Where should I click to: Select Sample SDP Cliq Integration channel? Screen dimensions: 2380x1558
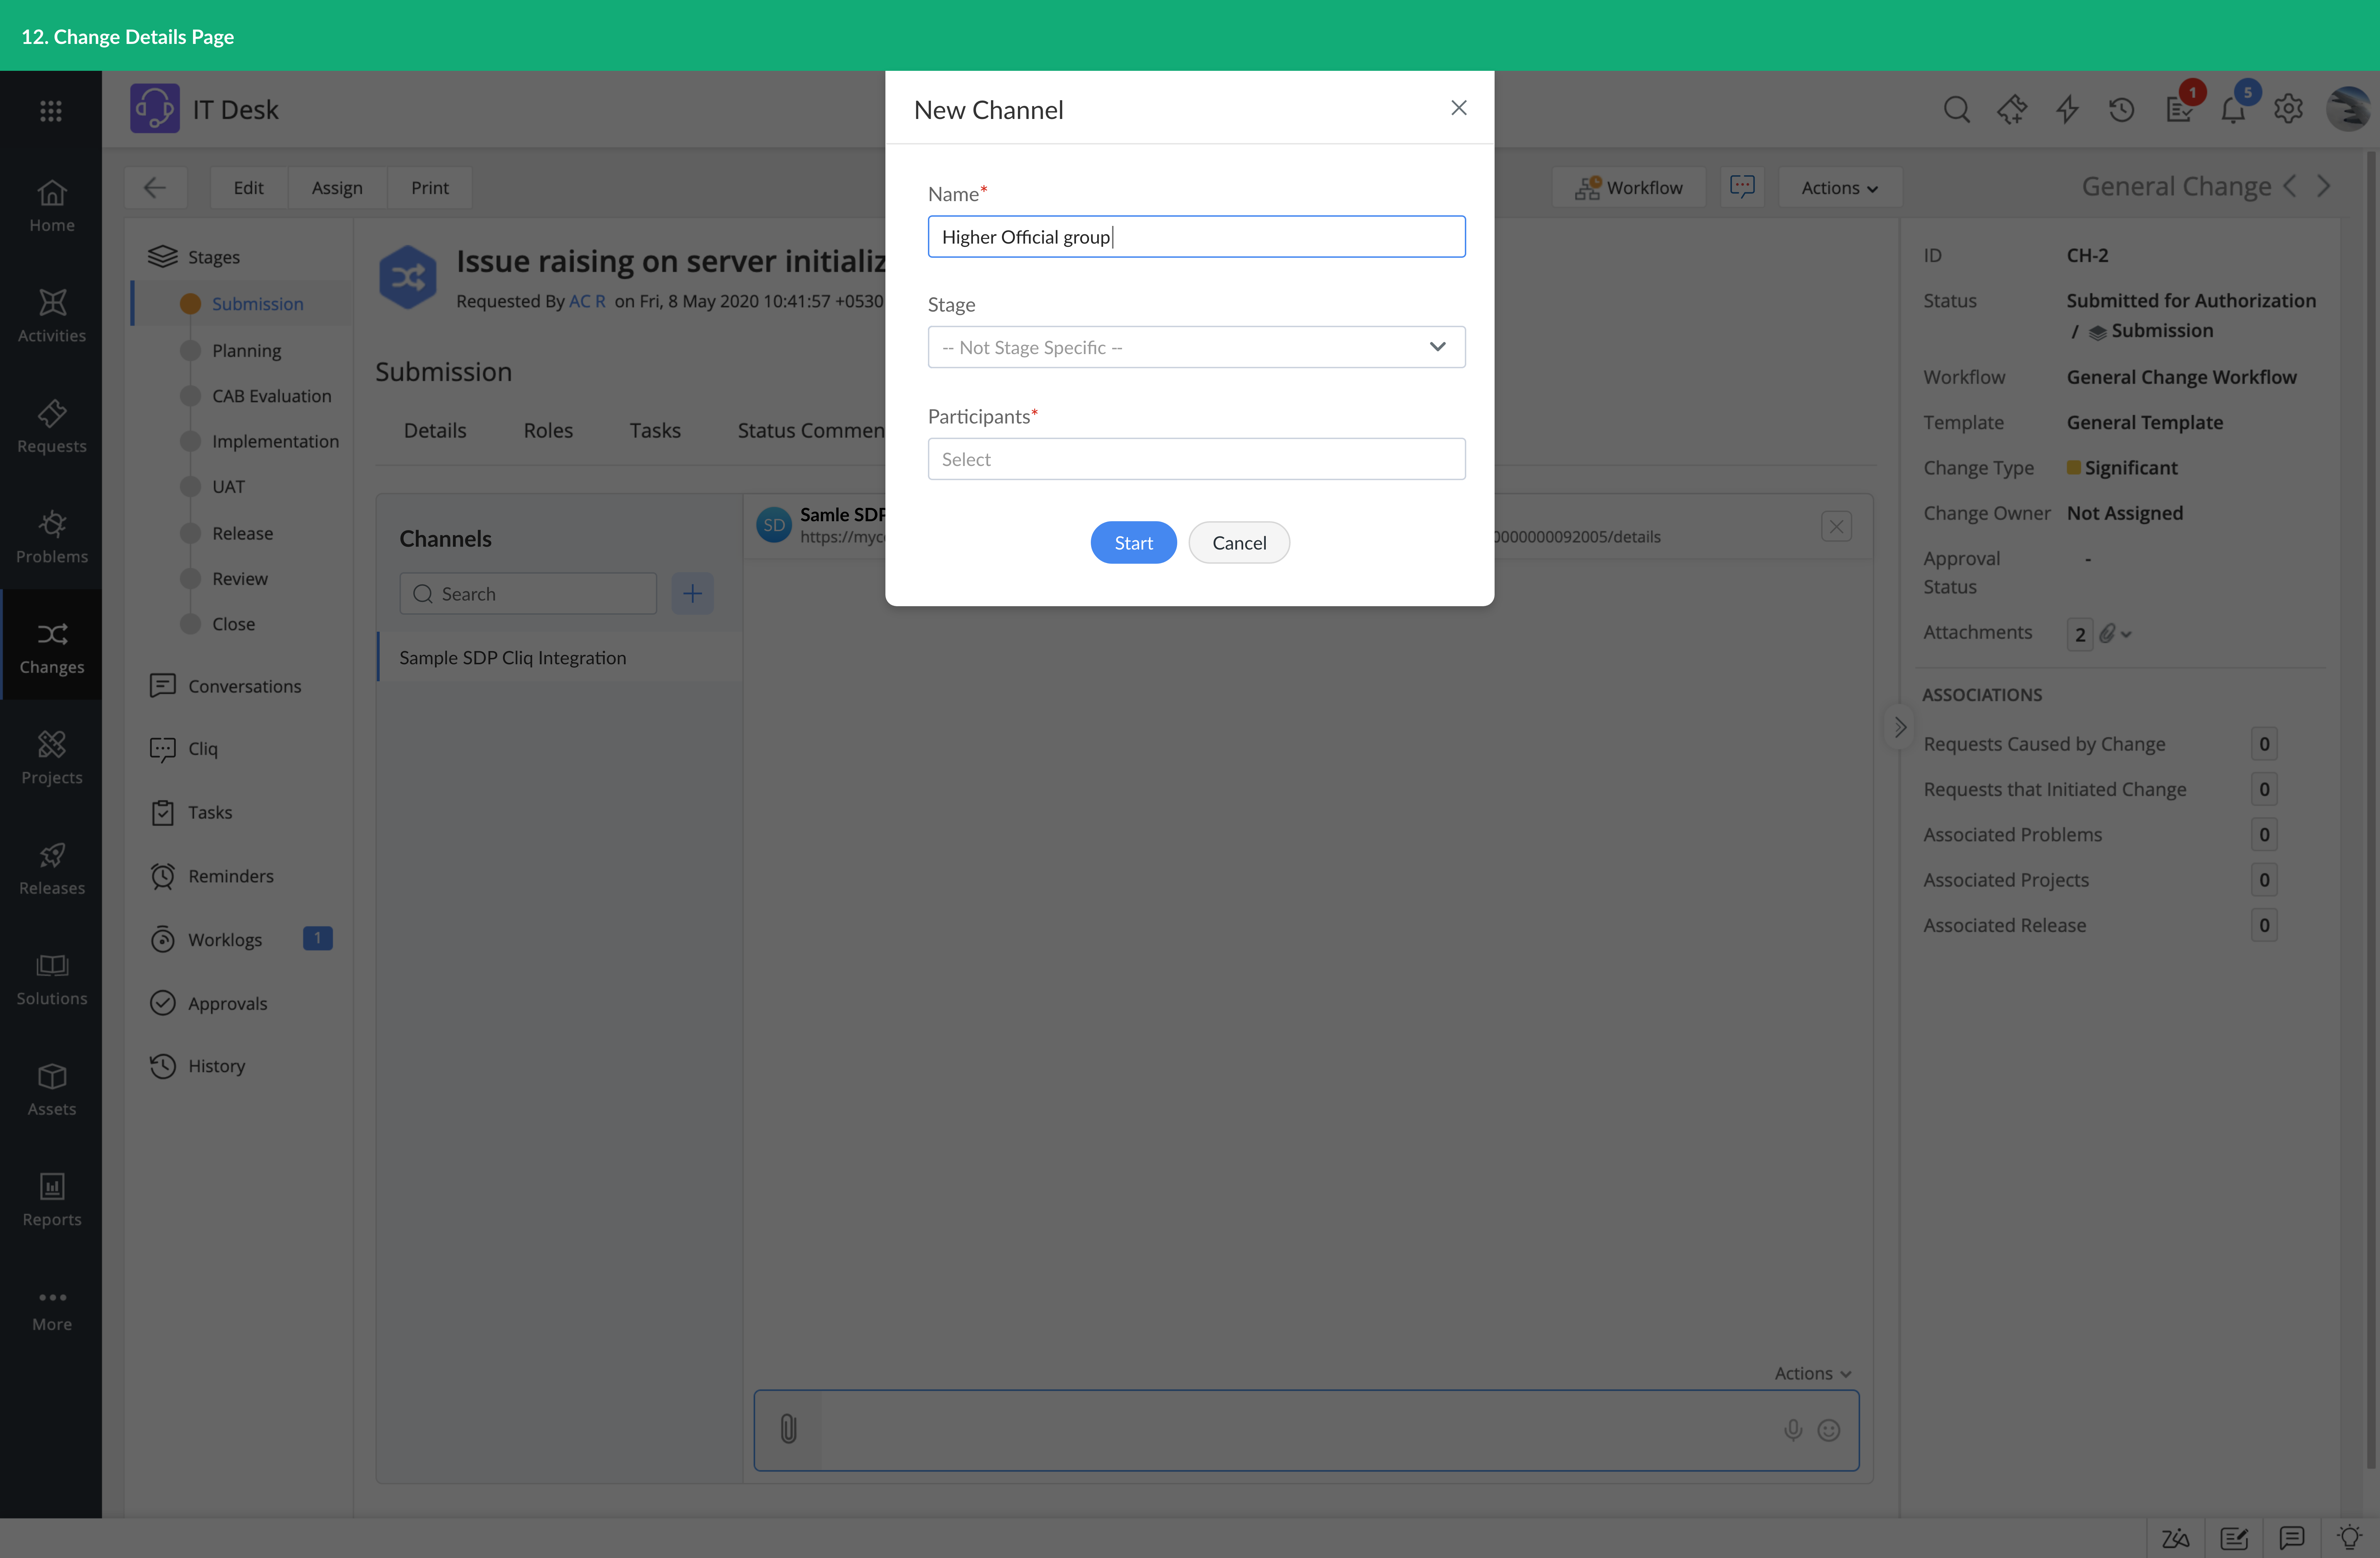coord(560,657)
